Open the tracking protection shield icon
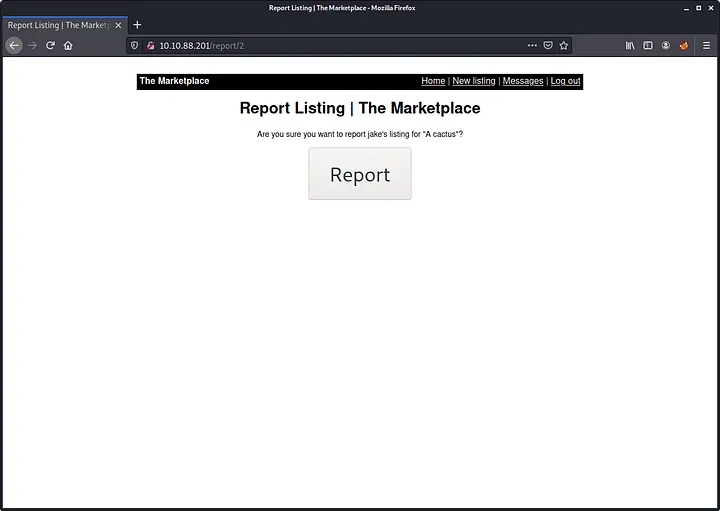 (135, 45)
